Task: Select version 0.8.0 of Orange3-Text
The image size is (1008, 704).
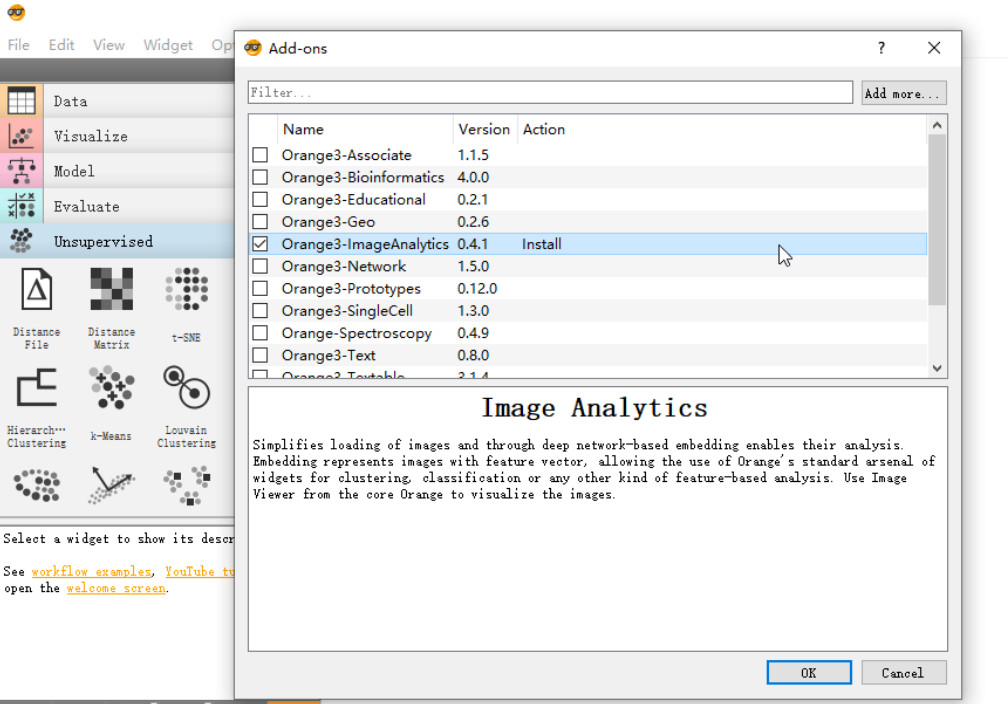Action: (x=473, y=356)
